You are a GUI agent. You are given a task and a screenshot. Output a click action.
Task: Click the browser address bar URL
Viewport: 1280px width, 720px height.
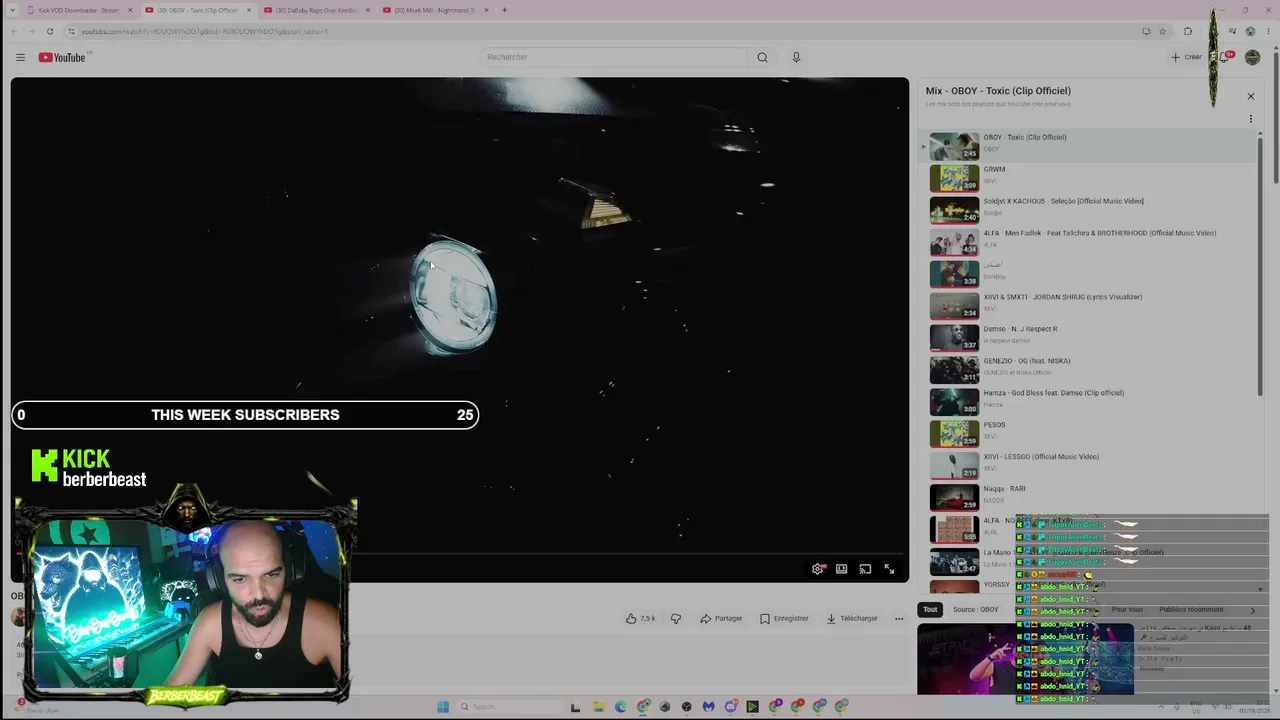(203, 31)
